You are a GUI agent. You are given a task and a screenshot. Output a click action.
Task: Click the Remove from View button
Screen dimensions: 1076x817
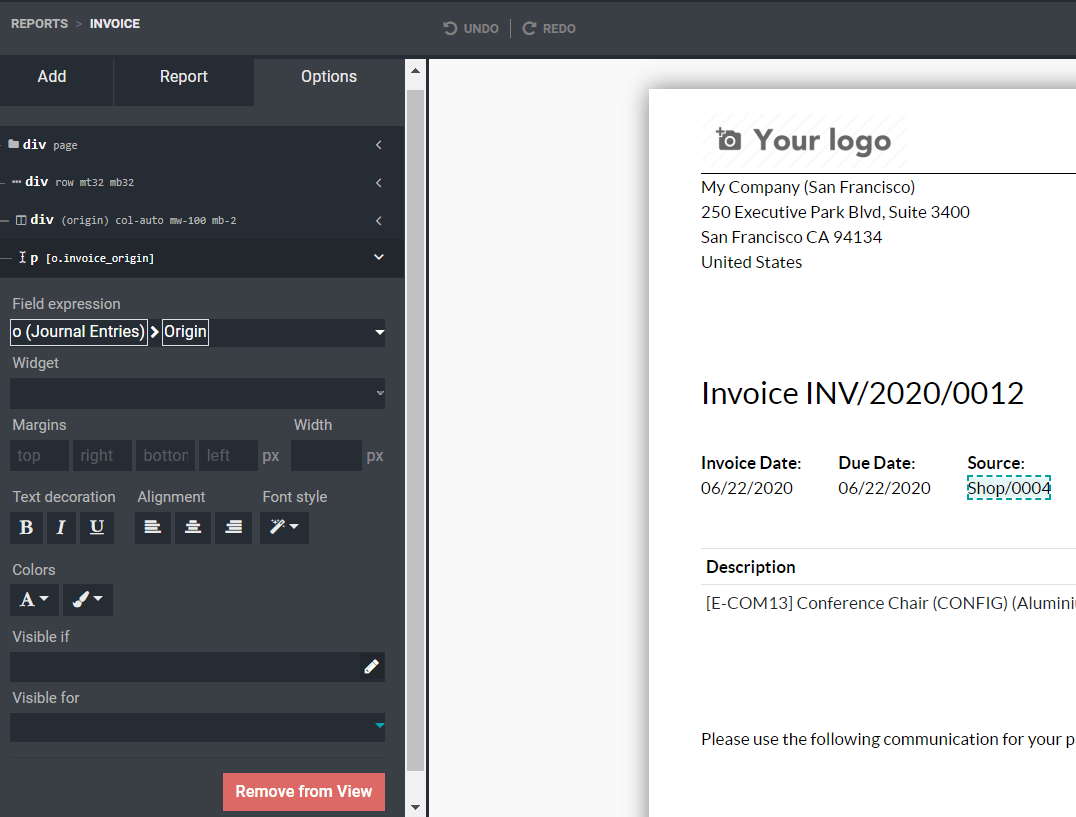[x=303, y=791]
